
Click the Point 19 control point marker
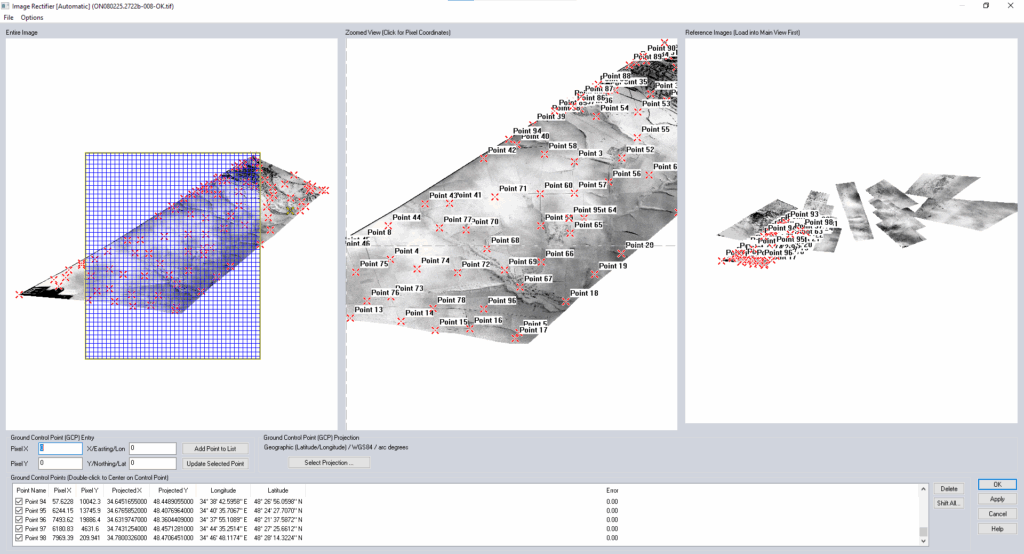[594, 272]
